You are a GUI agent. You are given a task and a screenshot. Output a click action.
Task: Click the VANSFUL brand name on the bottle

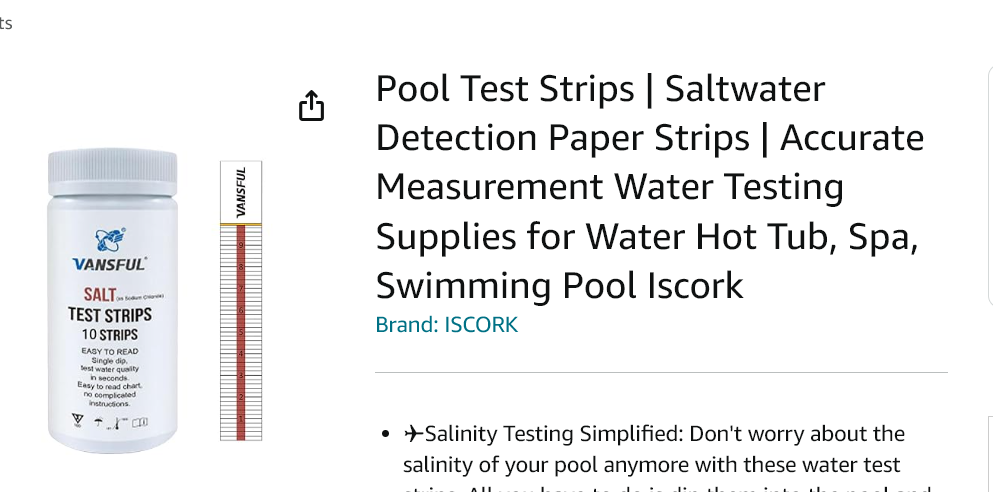pos(110,265)
